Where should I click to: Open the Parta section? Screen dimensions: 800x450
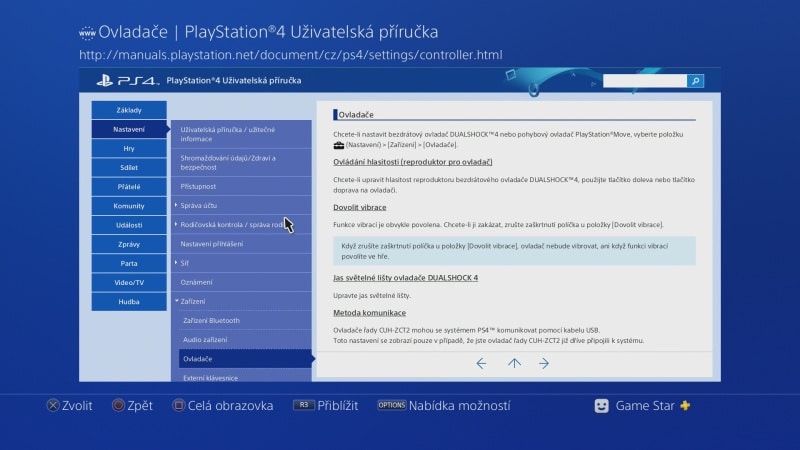click(129, 263)
